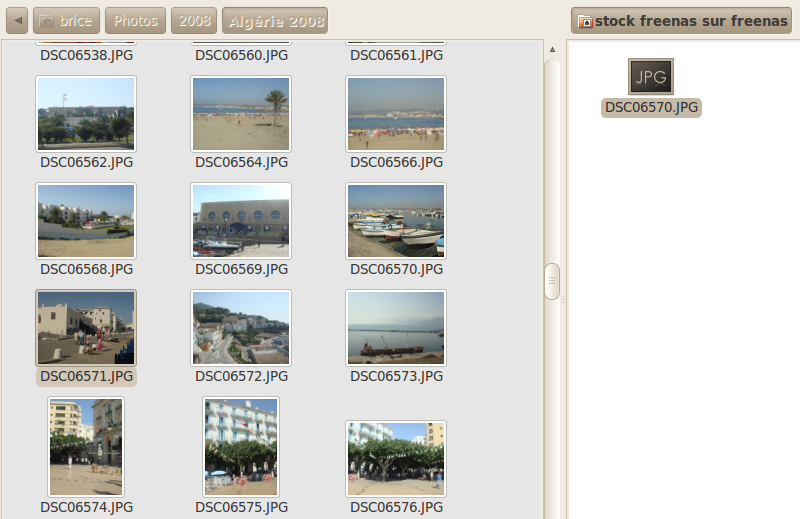Click the DSC06560.JPG file name
This screenshot has width=800, height=519.
[x=241, y=55]
